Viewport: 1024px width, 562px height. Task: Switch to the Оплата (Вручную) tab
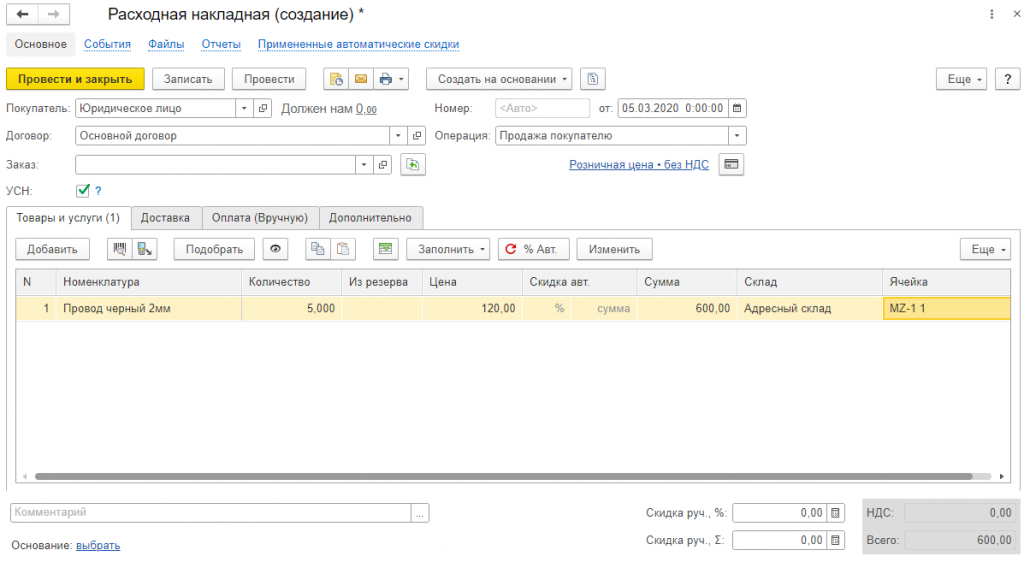point(260,218)
